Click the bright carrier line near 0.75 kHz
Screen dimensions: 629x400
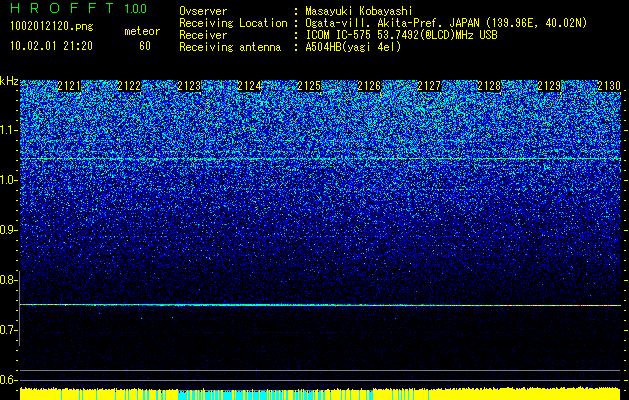321,305
